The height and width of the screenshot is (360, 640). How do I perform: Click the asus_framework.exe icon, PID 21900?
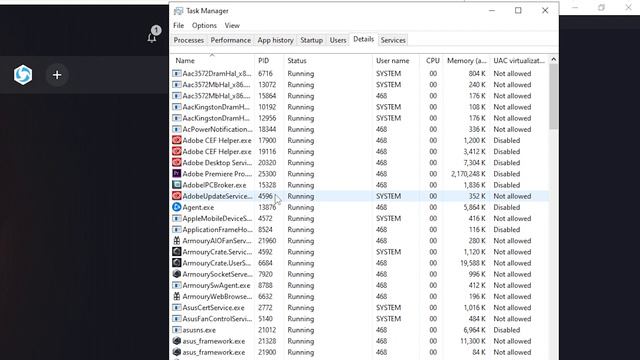coord(176,352)
